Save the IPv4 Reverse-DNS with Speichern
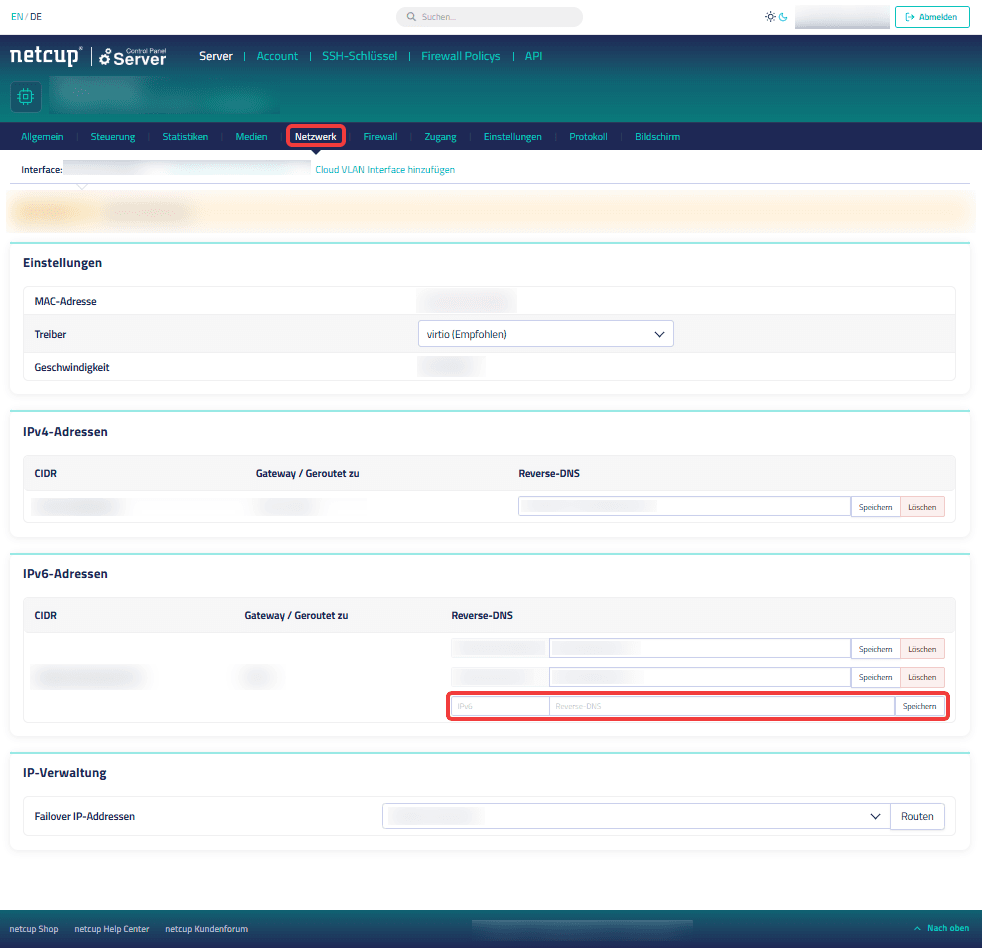Viewport: 982px width, 948px height. tap(875, 507)
